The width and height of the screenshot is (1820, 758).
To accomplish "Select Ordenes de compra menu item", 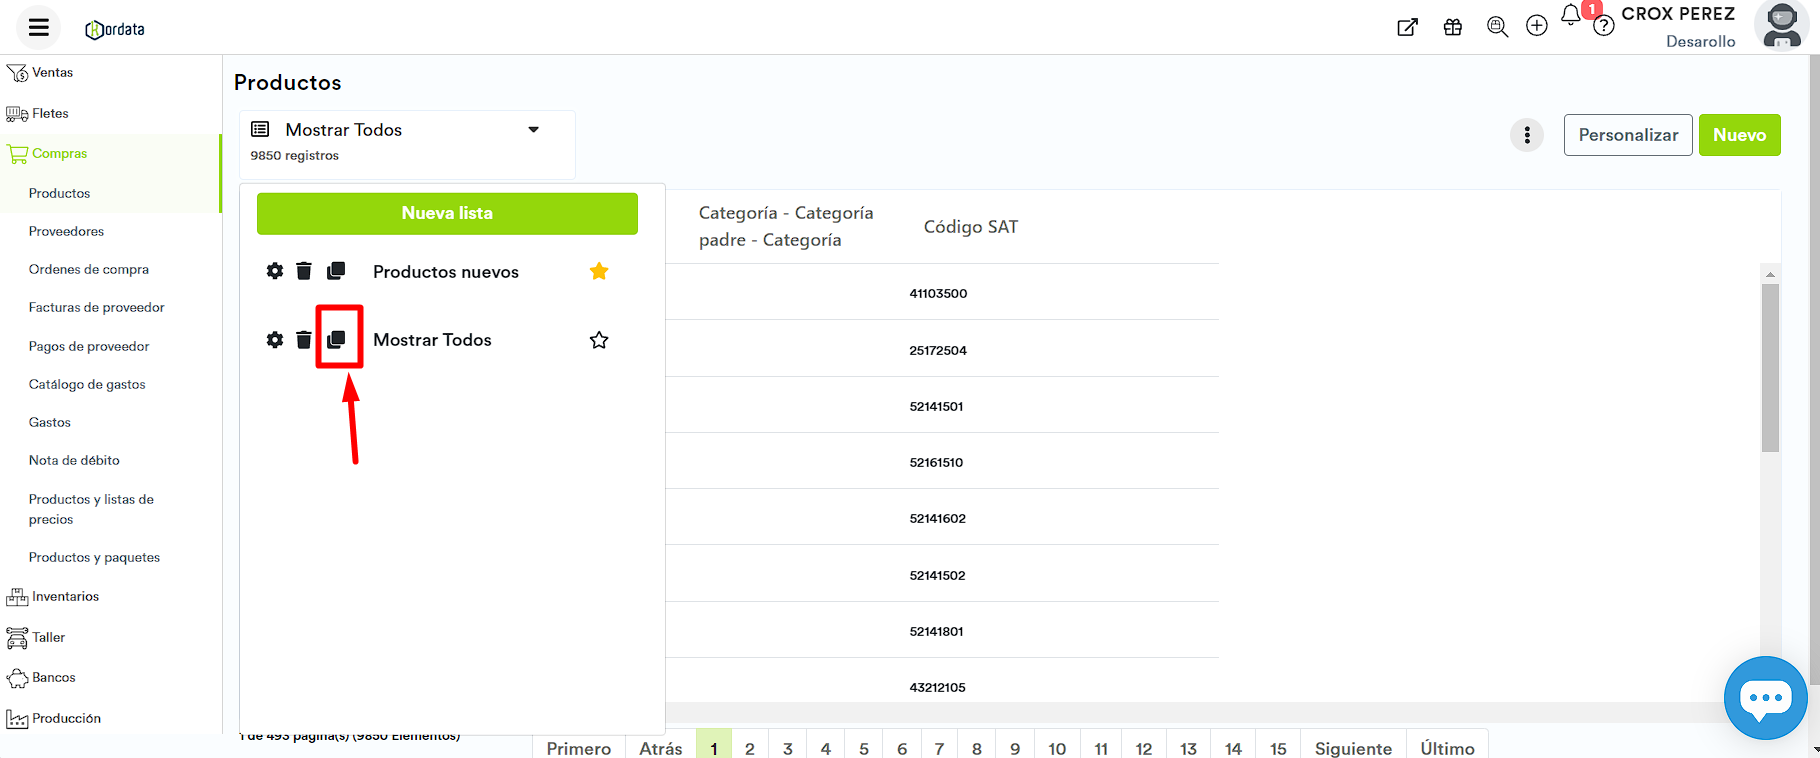I will (x=88, y=269).
